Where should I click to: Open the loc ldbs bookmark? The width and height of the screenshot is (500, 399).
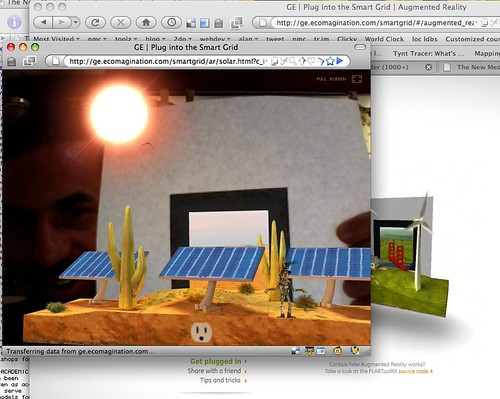click(x=424, y=39)
